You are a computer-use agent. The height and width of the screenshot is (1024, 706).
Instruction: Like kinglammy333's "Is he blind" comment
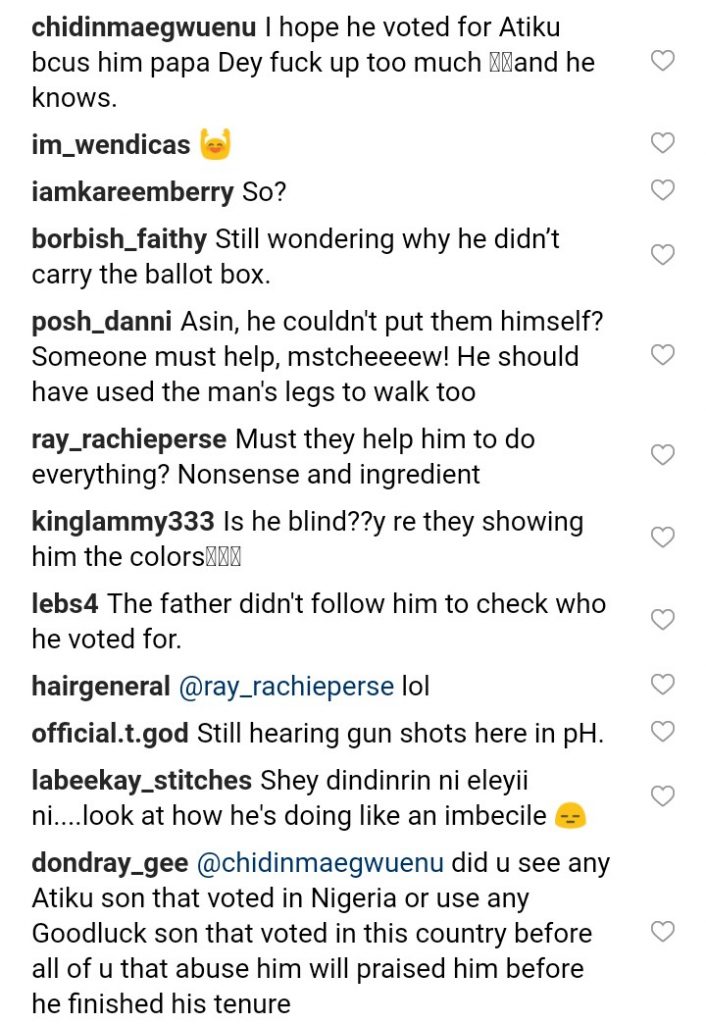(662, 538)
